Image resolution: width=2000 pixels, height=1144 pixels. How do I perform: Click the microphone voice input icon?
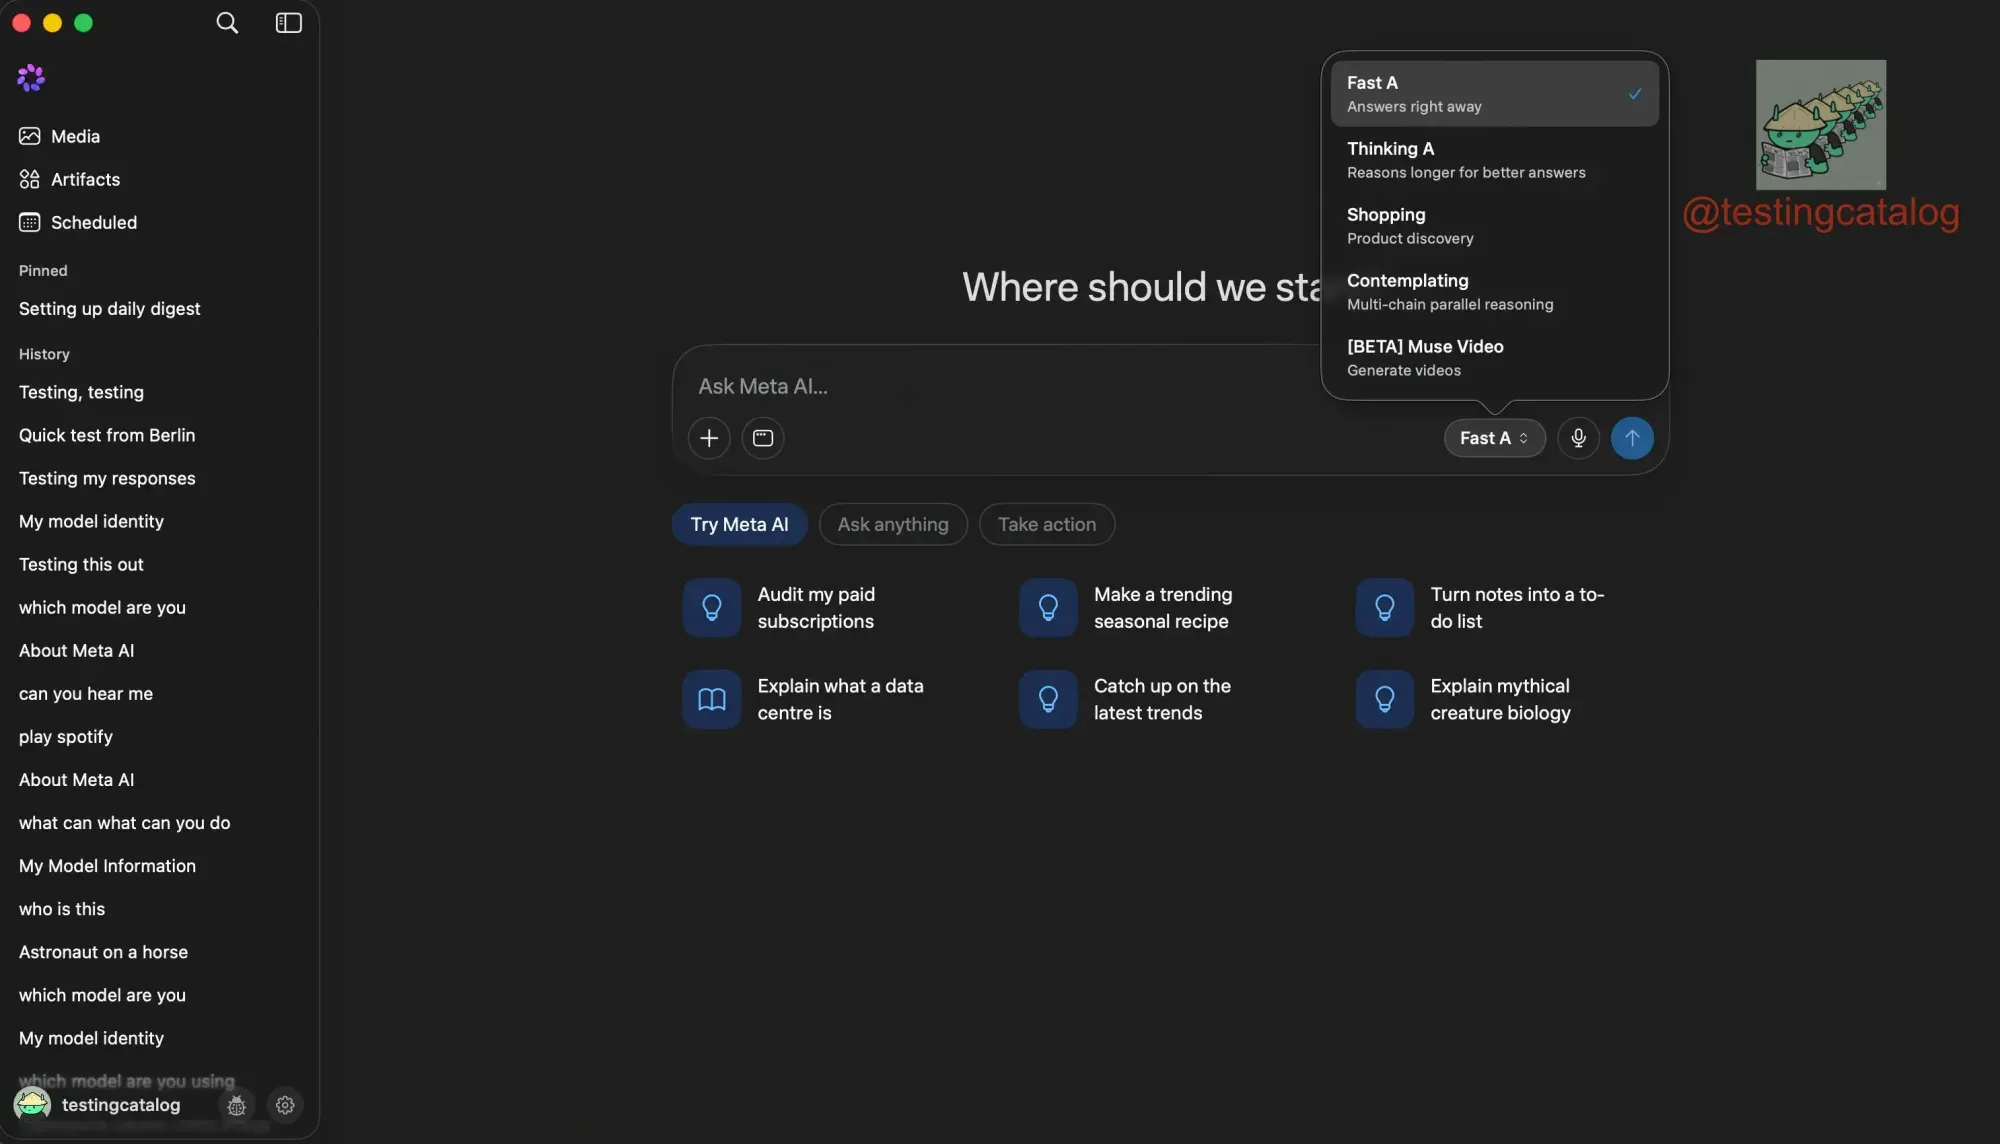click(1578, 438)
